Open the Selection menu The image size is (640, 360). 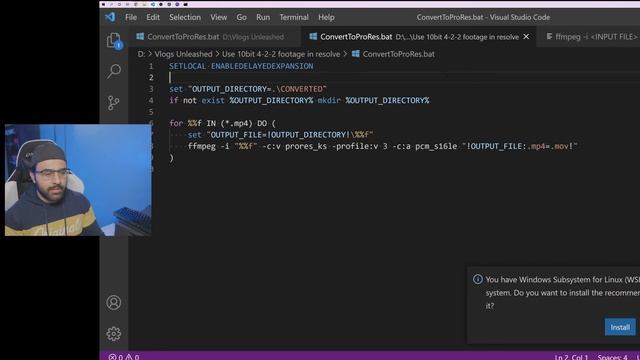click(x=185, y=17)
